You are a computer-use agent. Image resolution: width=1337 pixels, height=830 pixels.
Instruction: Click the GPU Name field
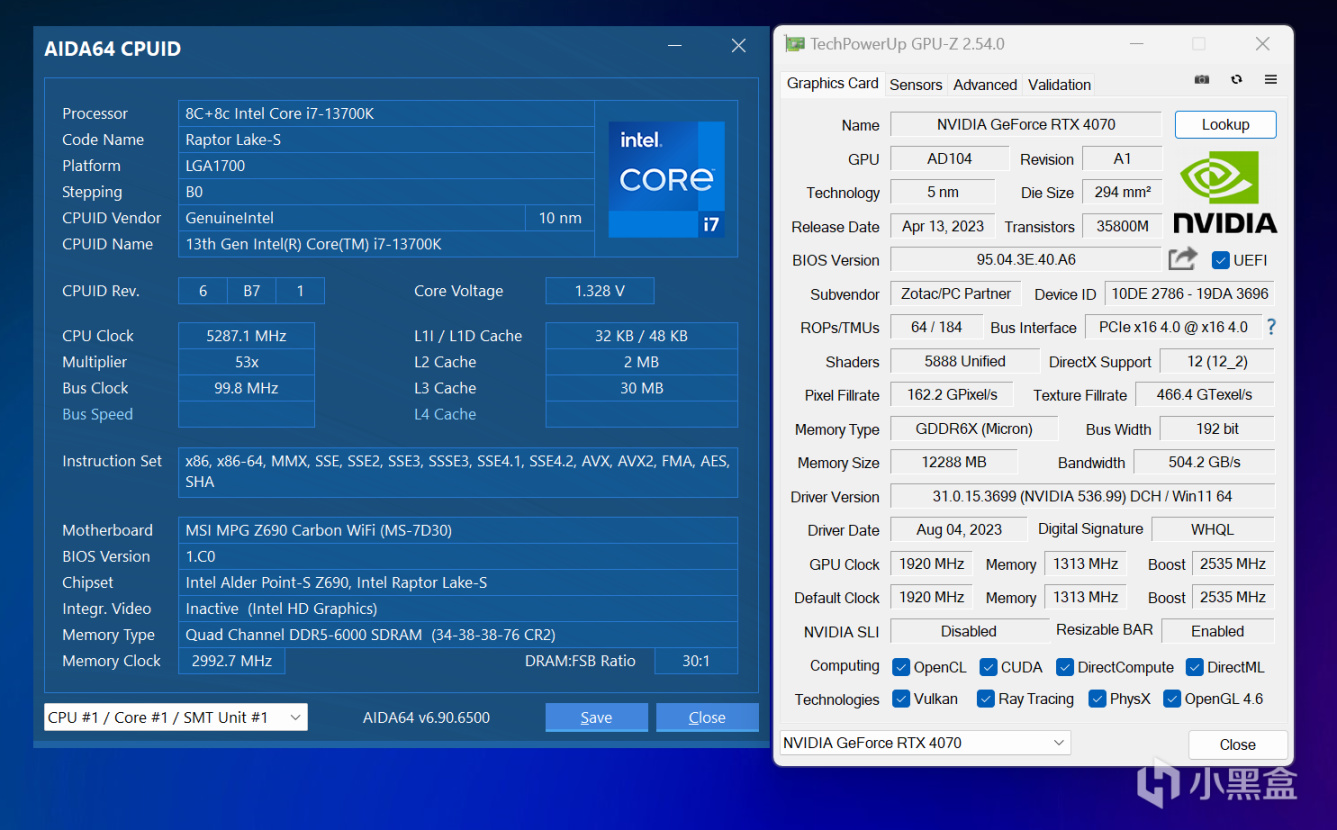[x=1025, y=125]
